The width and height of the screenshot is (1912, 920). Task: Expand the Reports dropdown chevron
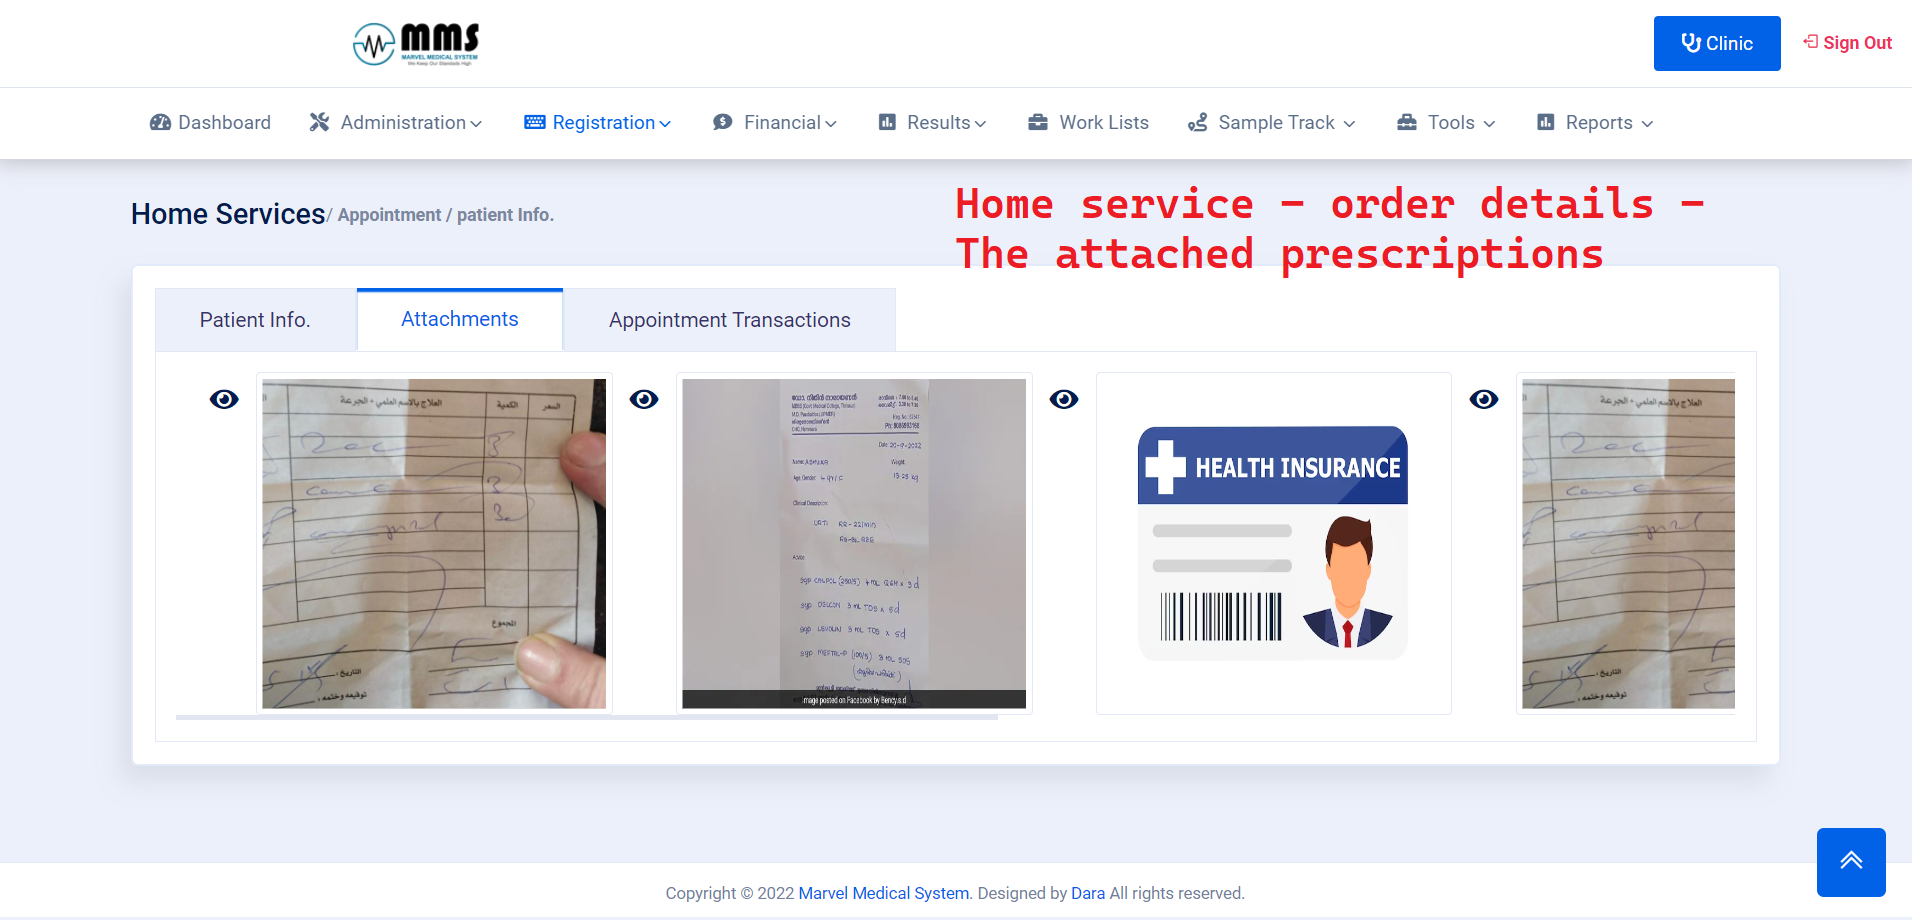[x=1646, y=123]
